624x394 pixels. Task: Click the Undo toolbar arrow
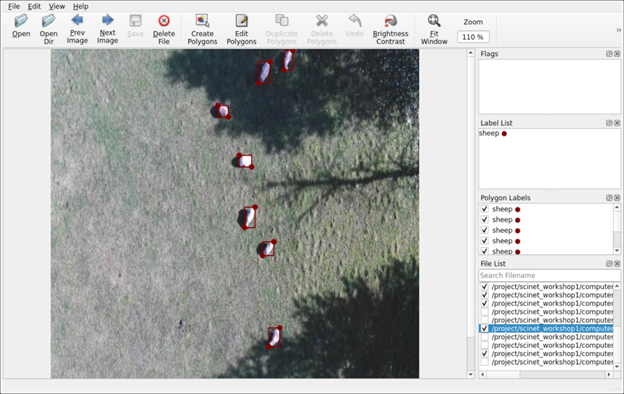pos(355,20)
